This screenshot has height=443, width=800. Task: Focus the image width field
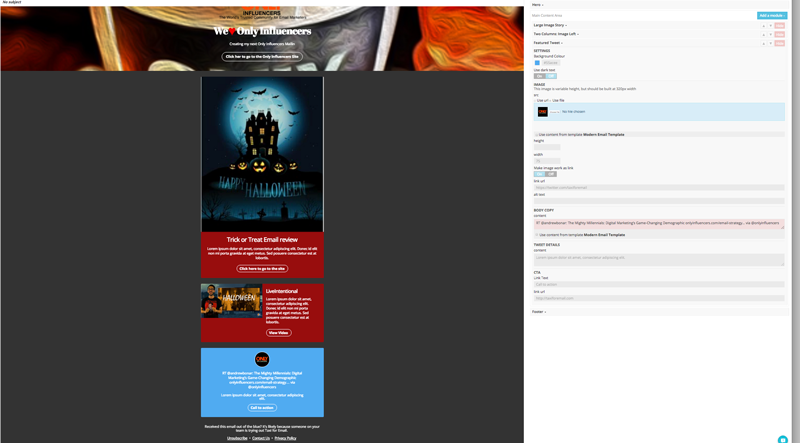click(x=547, y=161)
